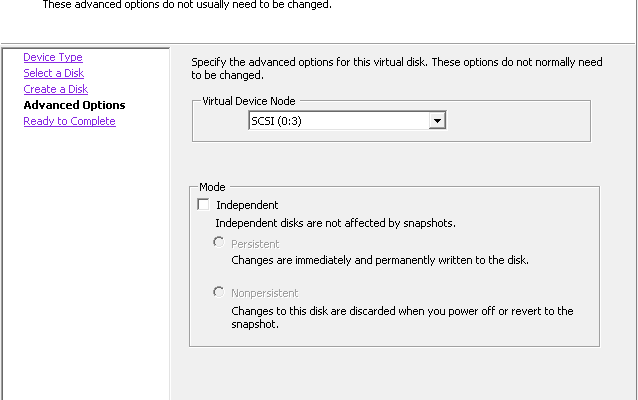638x400 pixels.
Task: Click the Virtual Device Node group title
Action: (x=249, y=101)
